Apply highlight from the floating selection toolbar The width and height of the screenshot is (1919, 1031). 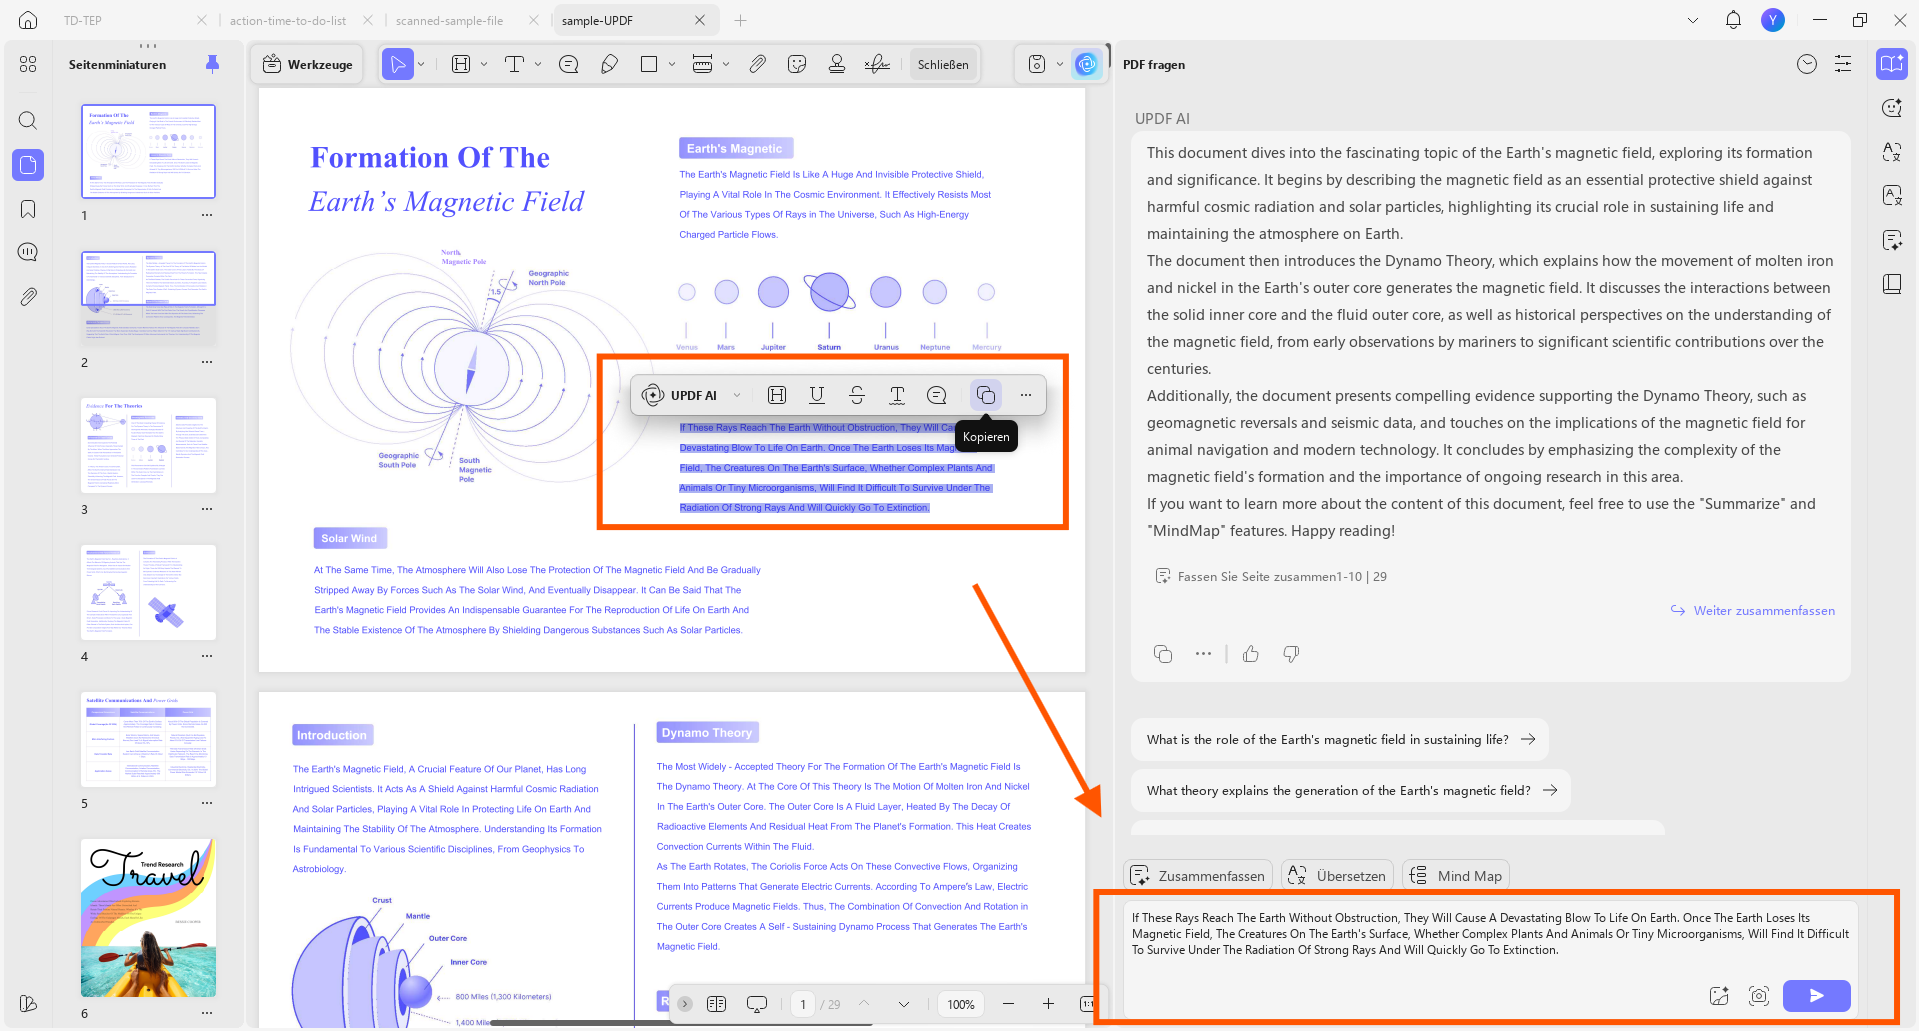[x=777, y=395]
